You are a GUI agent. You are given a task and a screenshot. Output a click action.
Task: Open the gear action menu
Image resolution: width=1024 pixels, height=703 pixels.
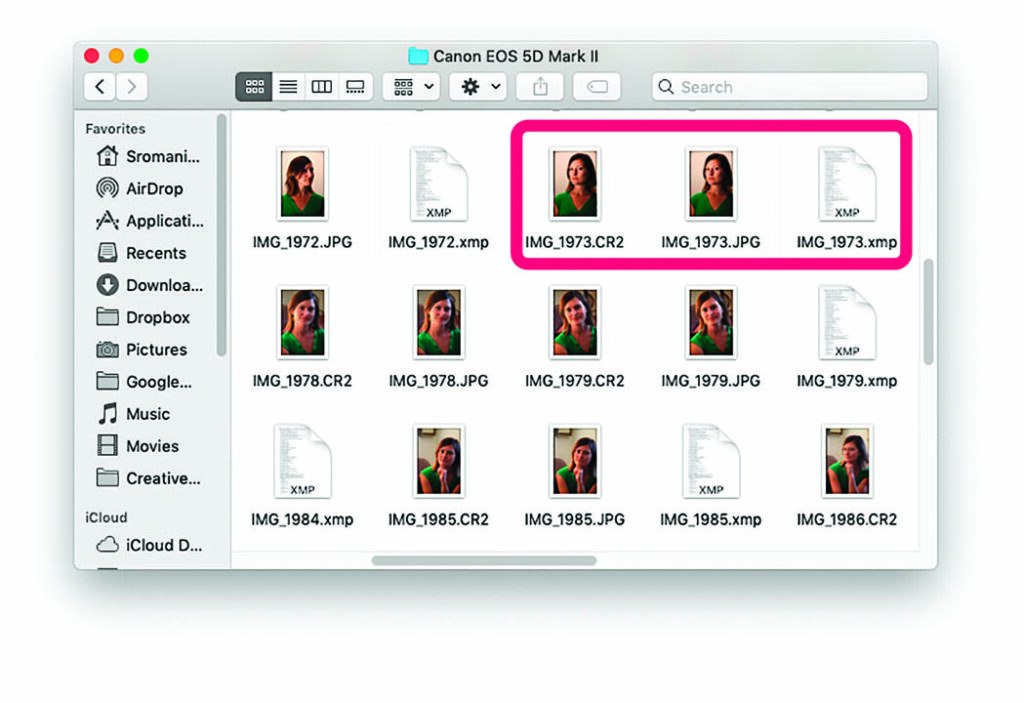[x=480, y=87]
